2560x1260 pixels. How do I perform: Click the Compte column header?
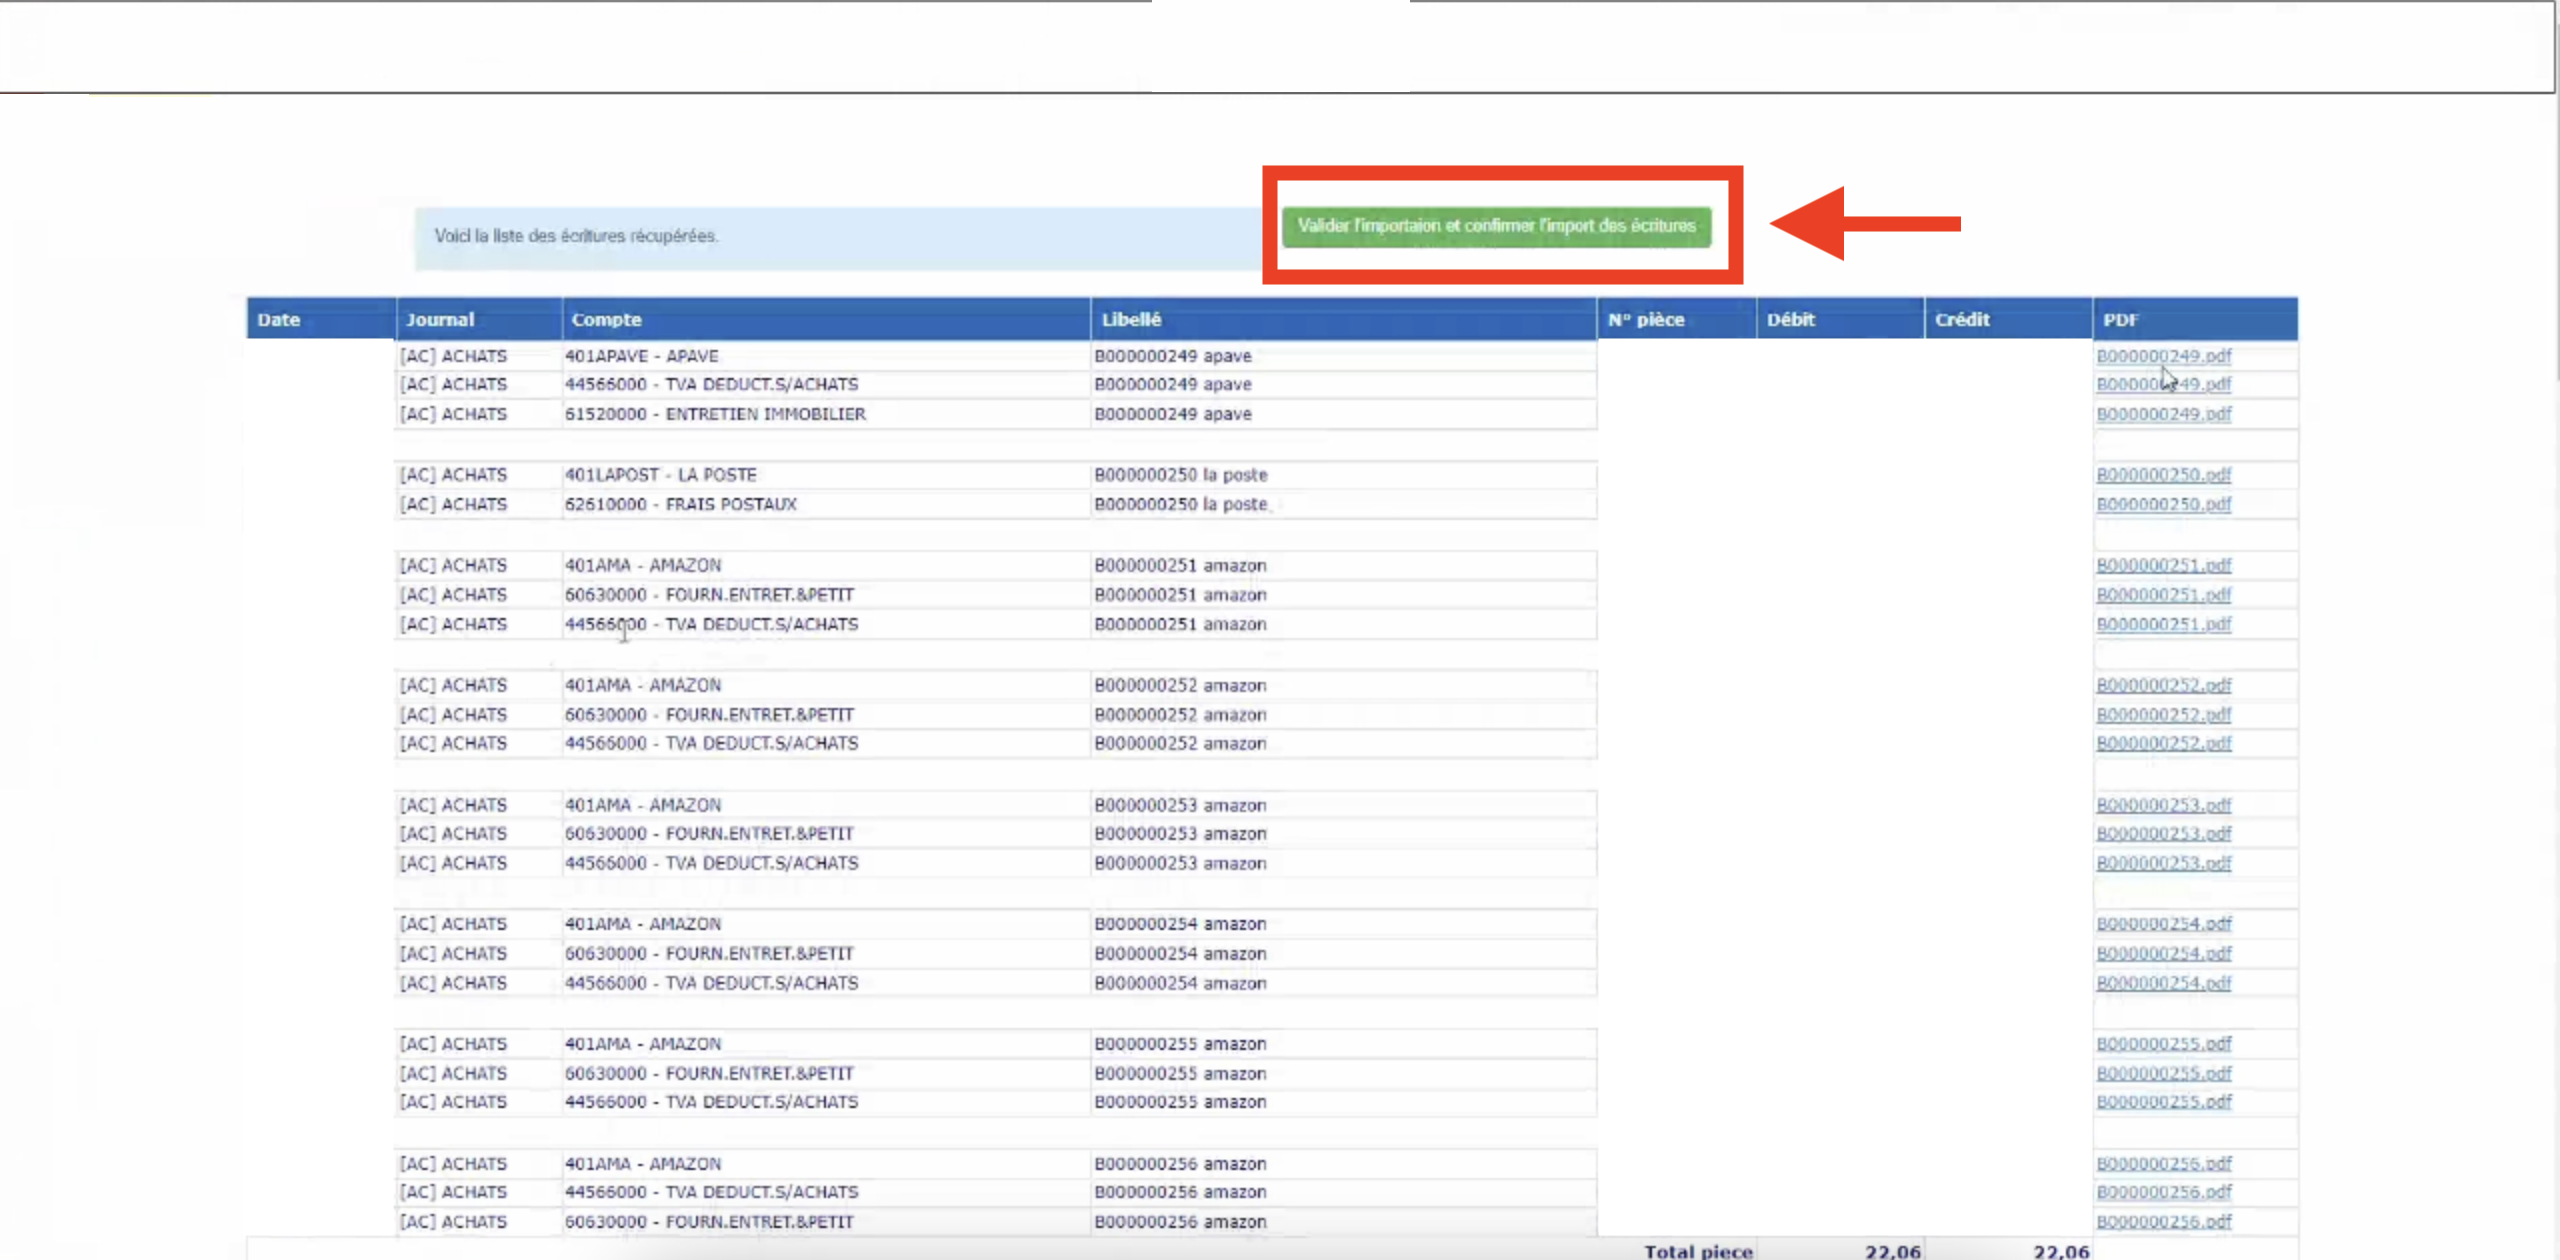pos(826,319)
